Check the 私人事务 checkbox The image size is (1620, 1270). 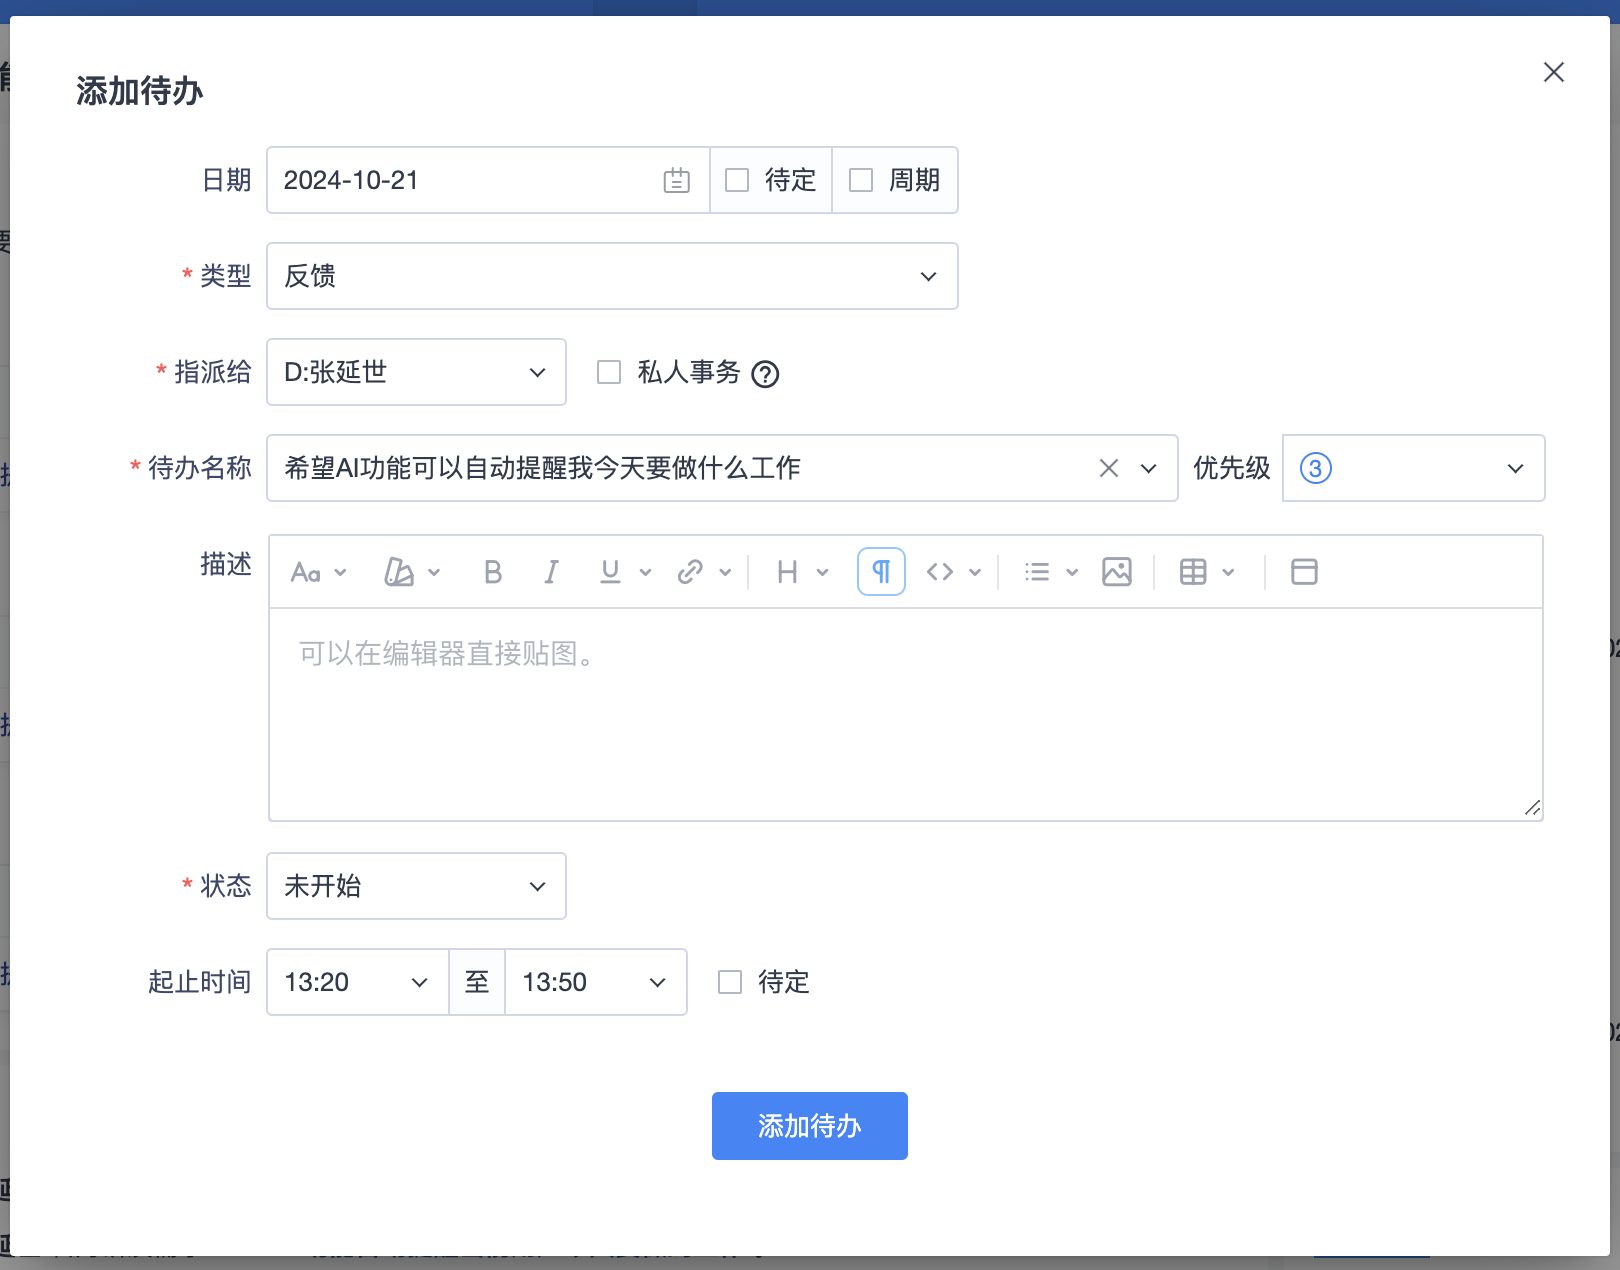point(609,373)
